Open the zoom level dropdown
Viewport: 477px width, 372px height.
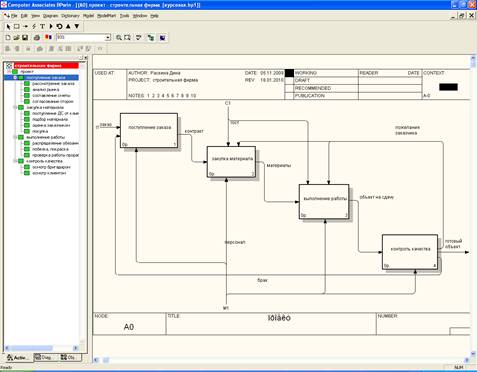click(x=107, y=38)
